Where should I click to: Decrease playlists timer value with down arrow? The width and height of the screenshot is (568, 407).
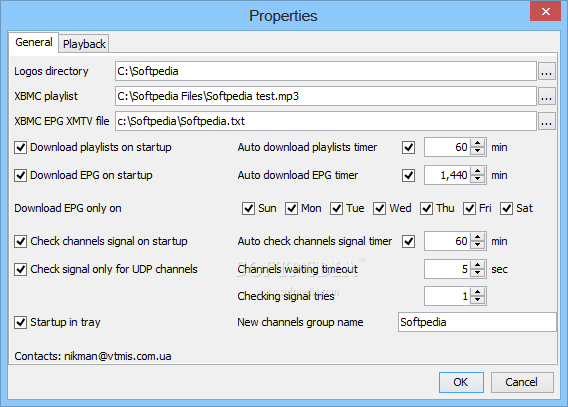(478, 151)
